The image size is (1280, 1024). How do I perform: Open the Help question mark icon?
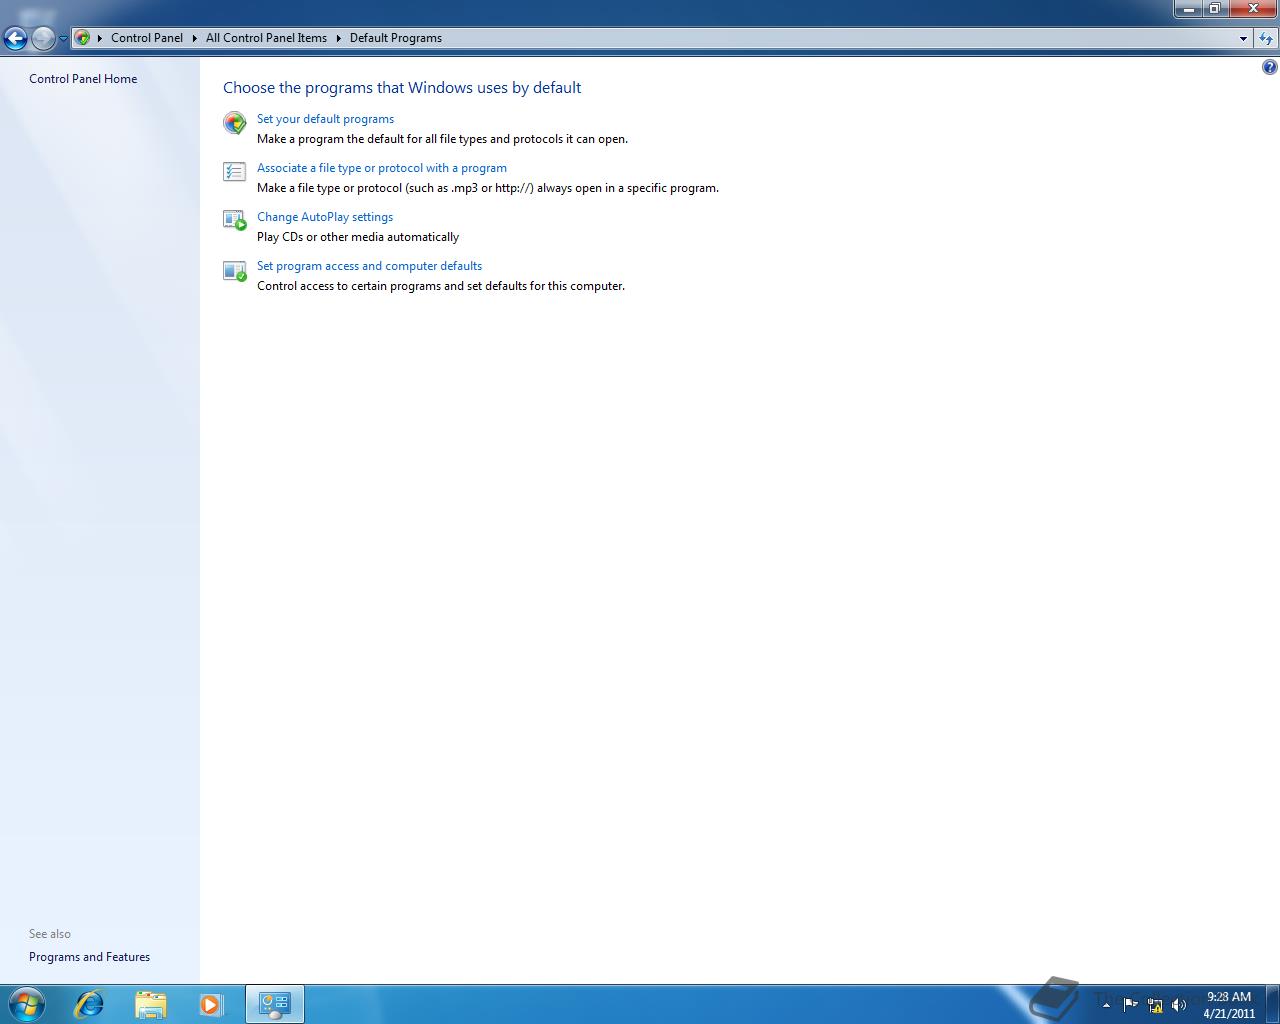click(1269, 67)
